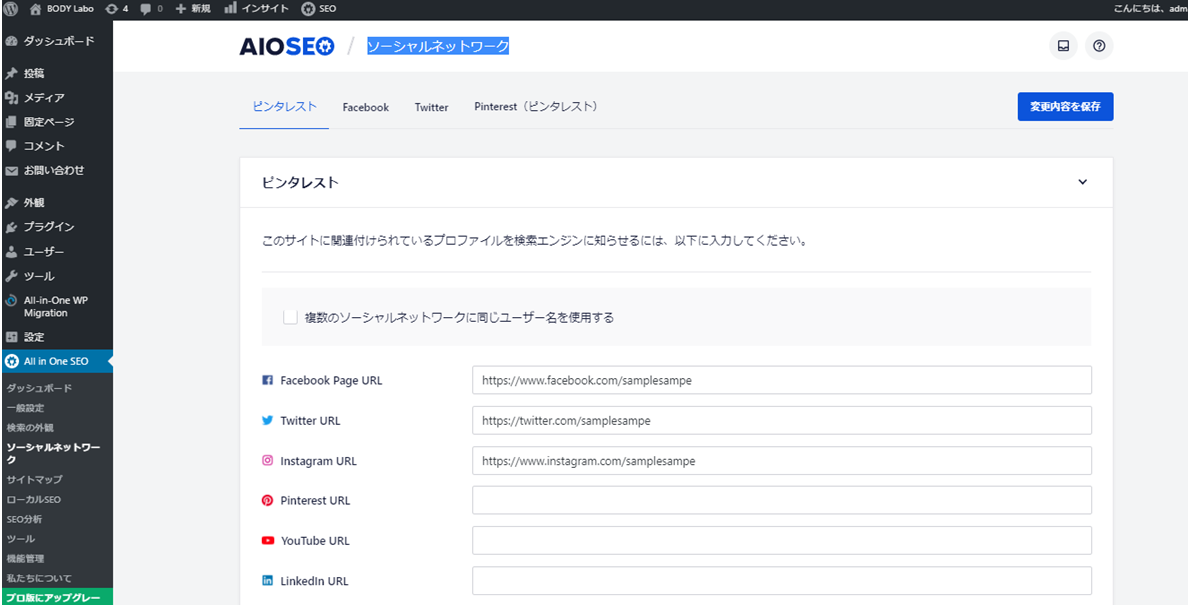Viewport: 1190px width, 605px height.
Task: Open インサイト in the admin bar
Action: click(257, 9)
